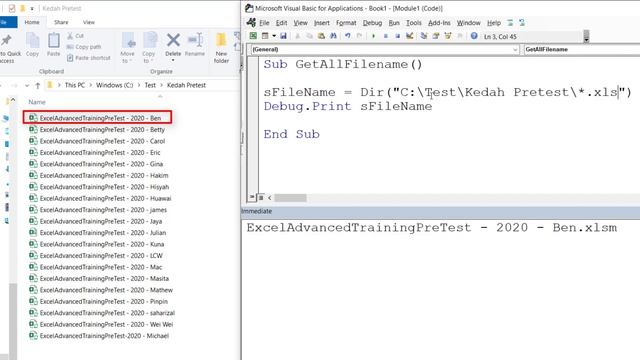Click the code window horizontal scrollbar thumb
This screenshot has height=360, width=640.
point(290,198)
